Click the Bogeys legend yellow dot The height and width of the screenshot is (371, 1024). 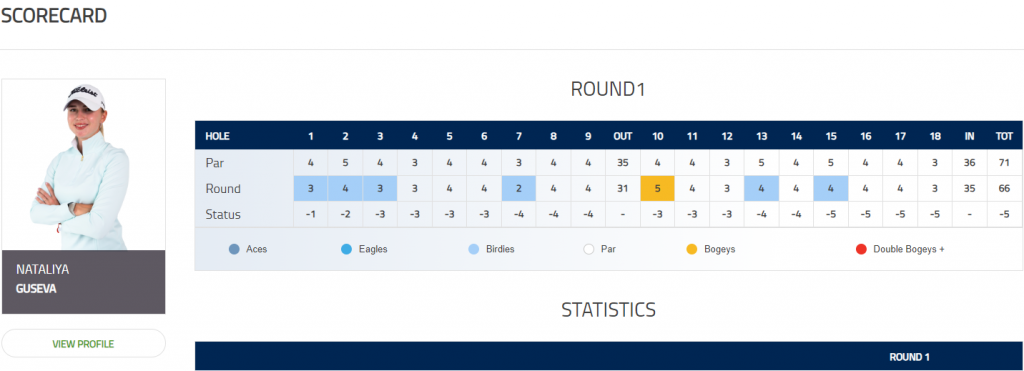692,249
